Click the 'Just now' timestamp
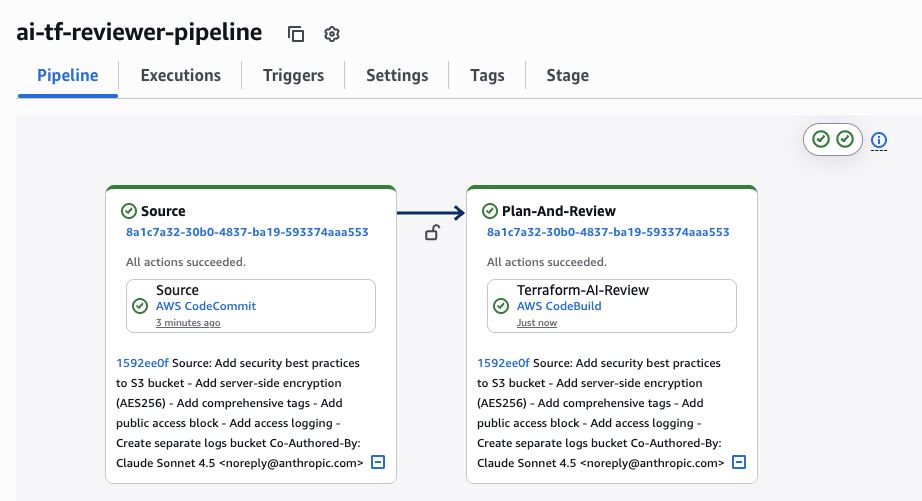The image size is (922, 501). coord(537,322)
